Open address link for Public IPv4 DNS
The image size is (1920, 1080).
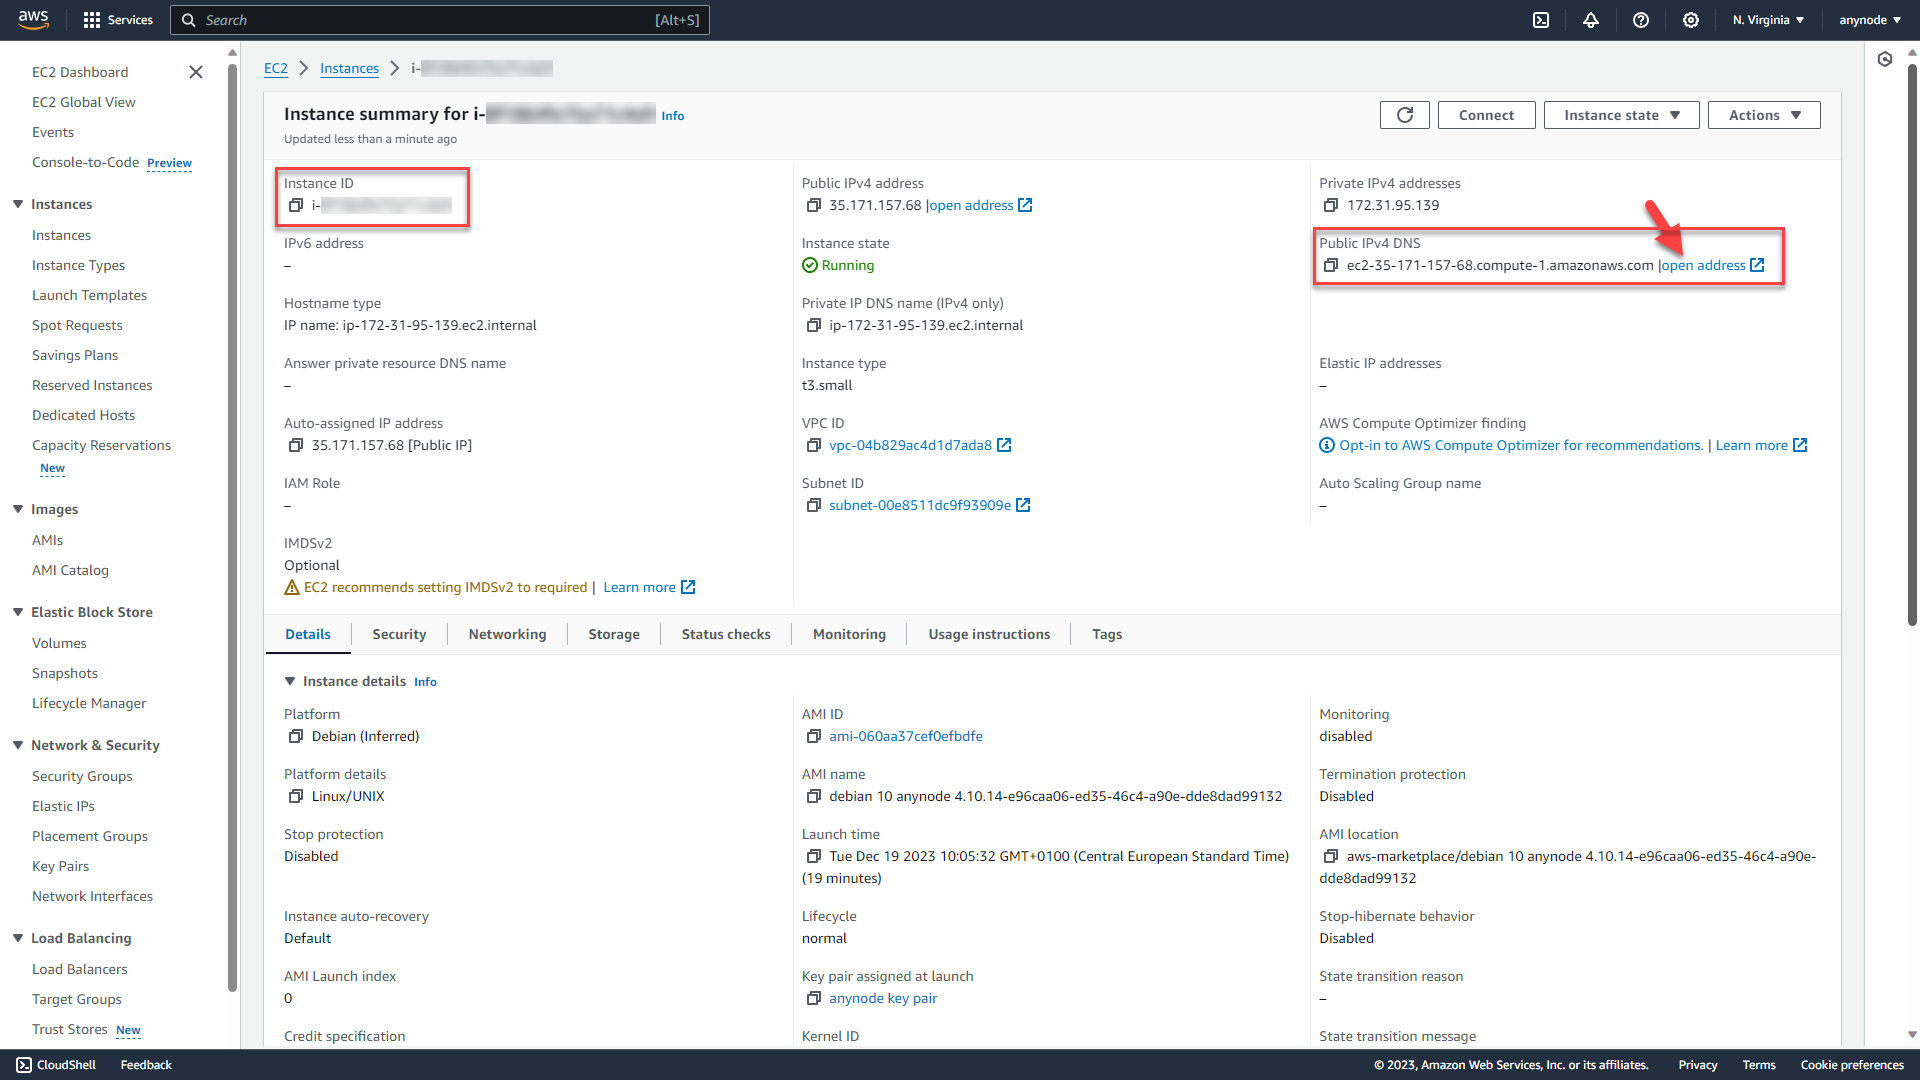(x=1712, y=265)
